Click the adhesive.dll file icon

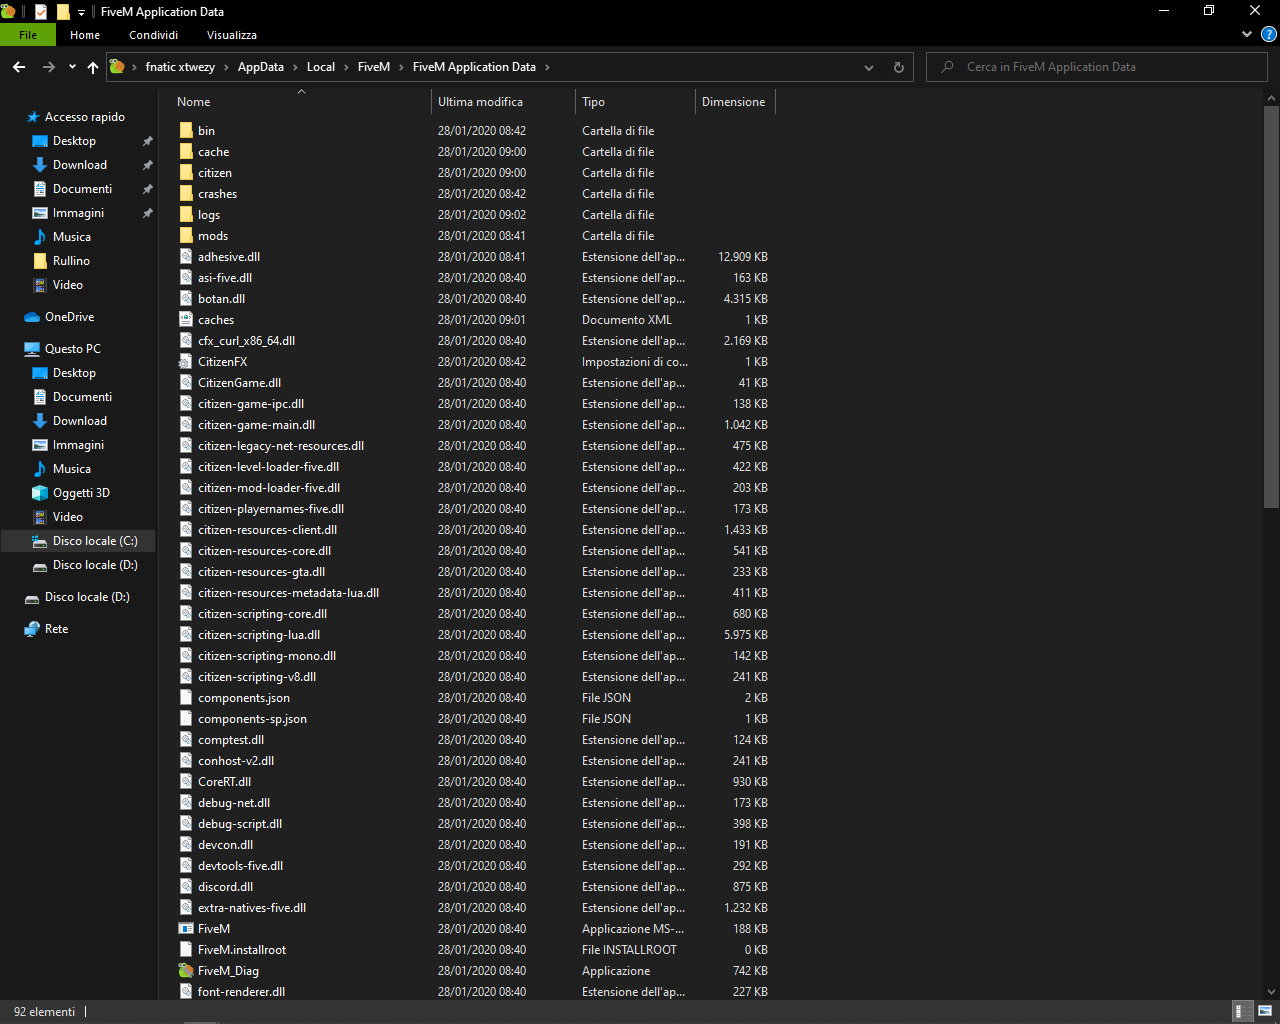186,257
